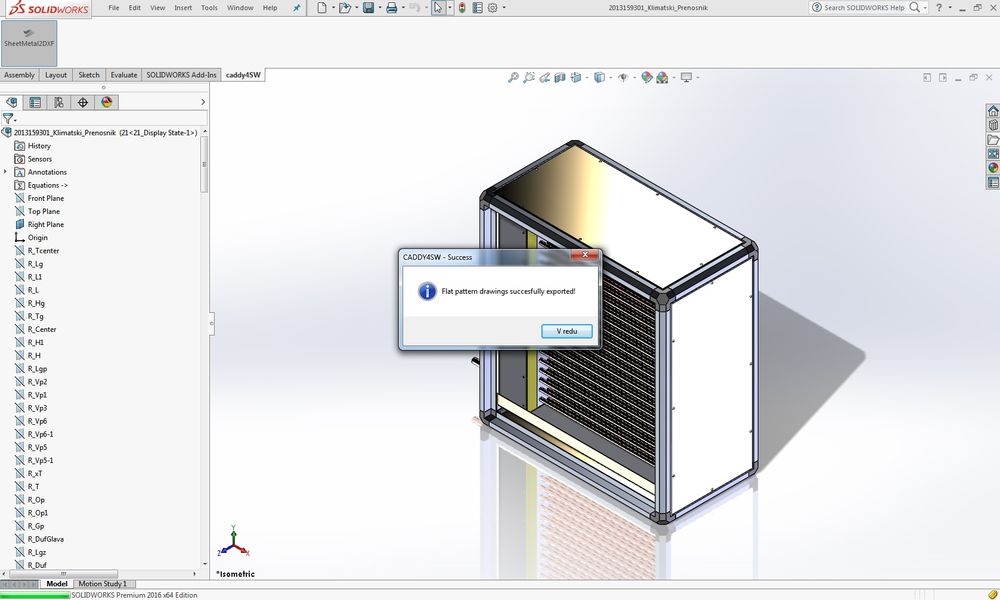Open the feature tree filter dropdown
The image size is (1000, 600).
10,119
